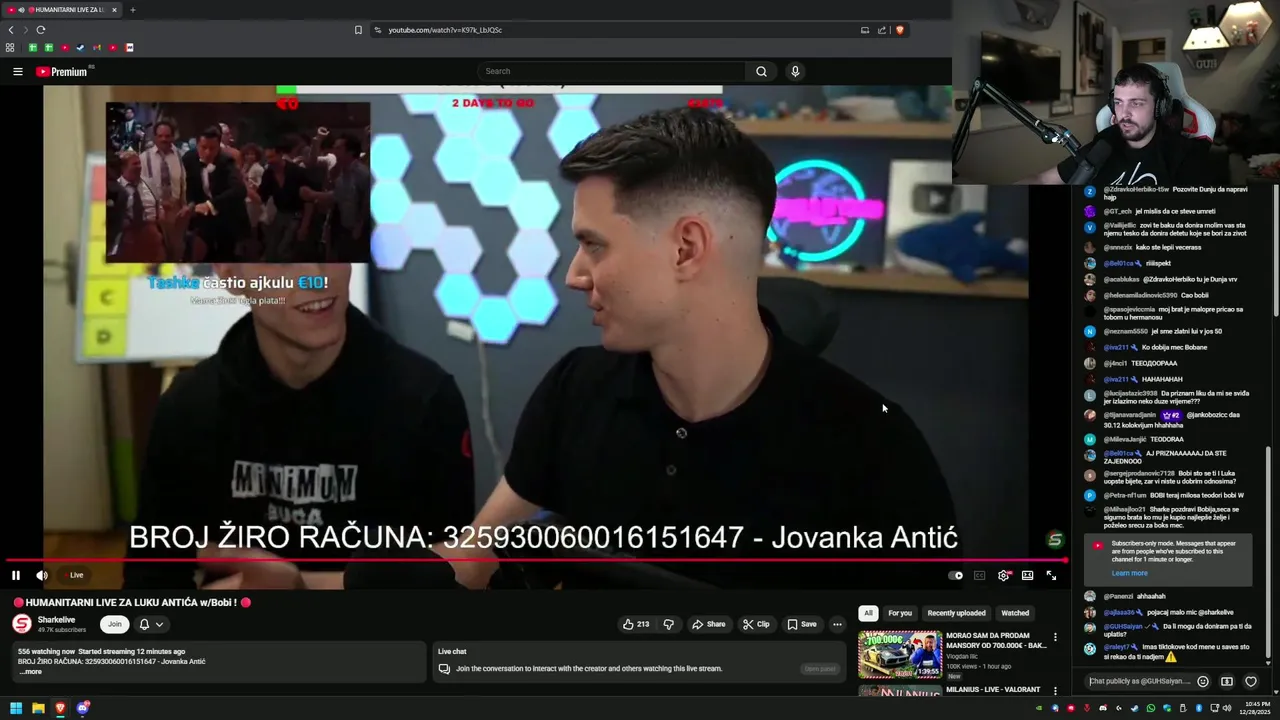
Task: Open MORAO SAM DA PRODAM MANSORY thumbnail
Action: coord(900,654)
